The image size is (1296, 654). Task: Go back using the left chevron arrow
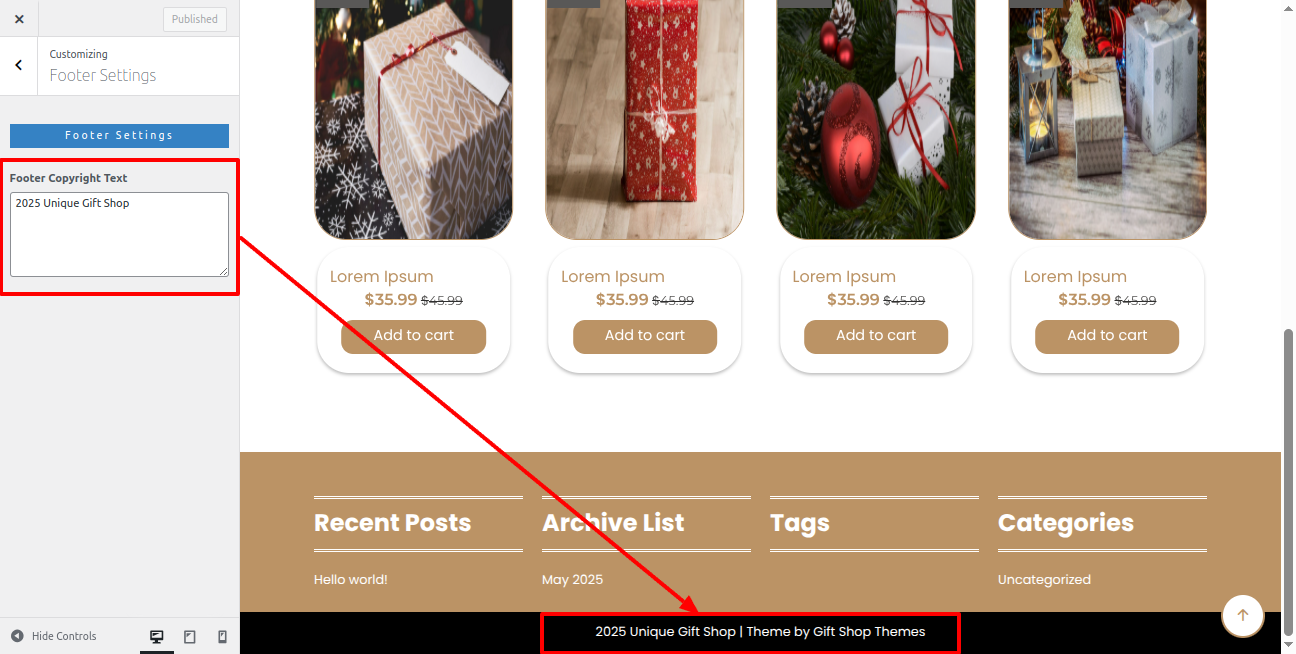point(19,65)
